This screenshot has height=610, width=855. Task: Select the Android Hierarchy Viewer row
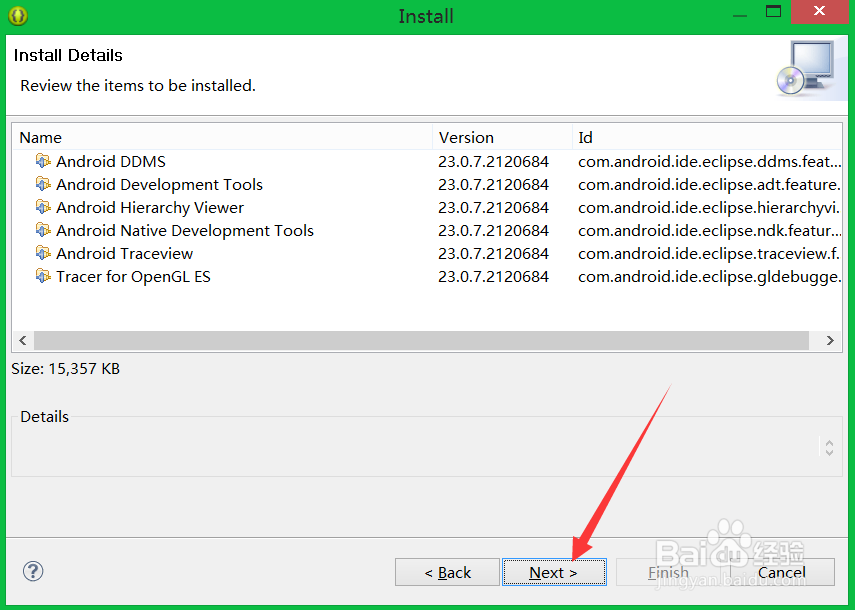(427, 207)
